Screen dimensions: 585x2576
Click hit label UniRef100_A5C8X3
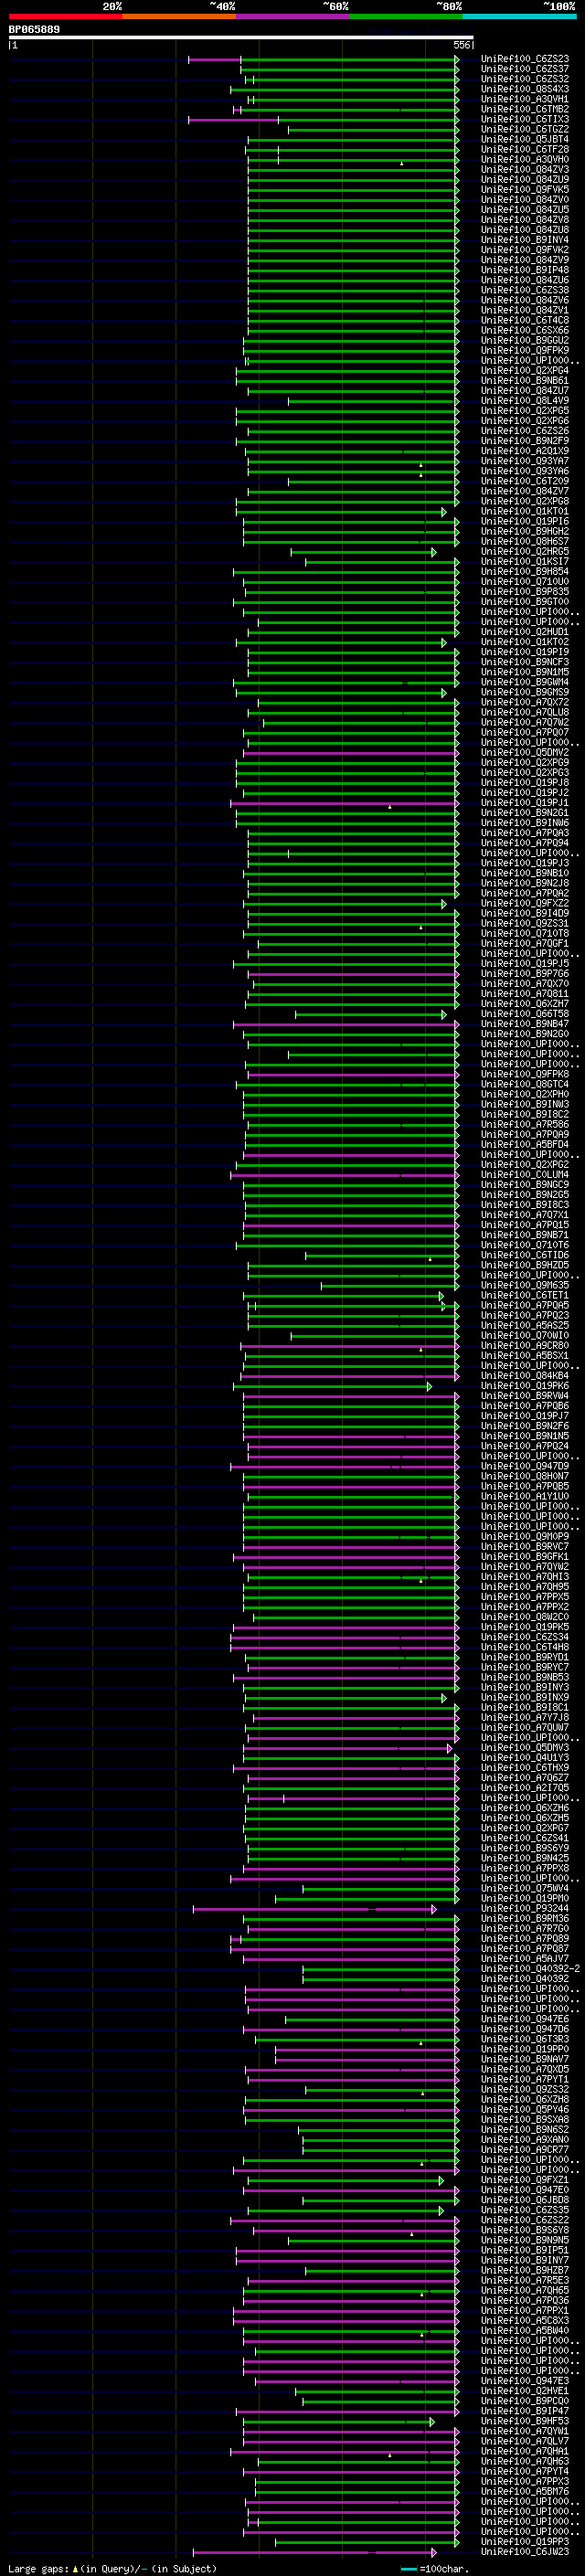coord(525,2321)
